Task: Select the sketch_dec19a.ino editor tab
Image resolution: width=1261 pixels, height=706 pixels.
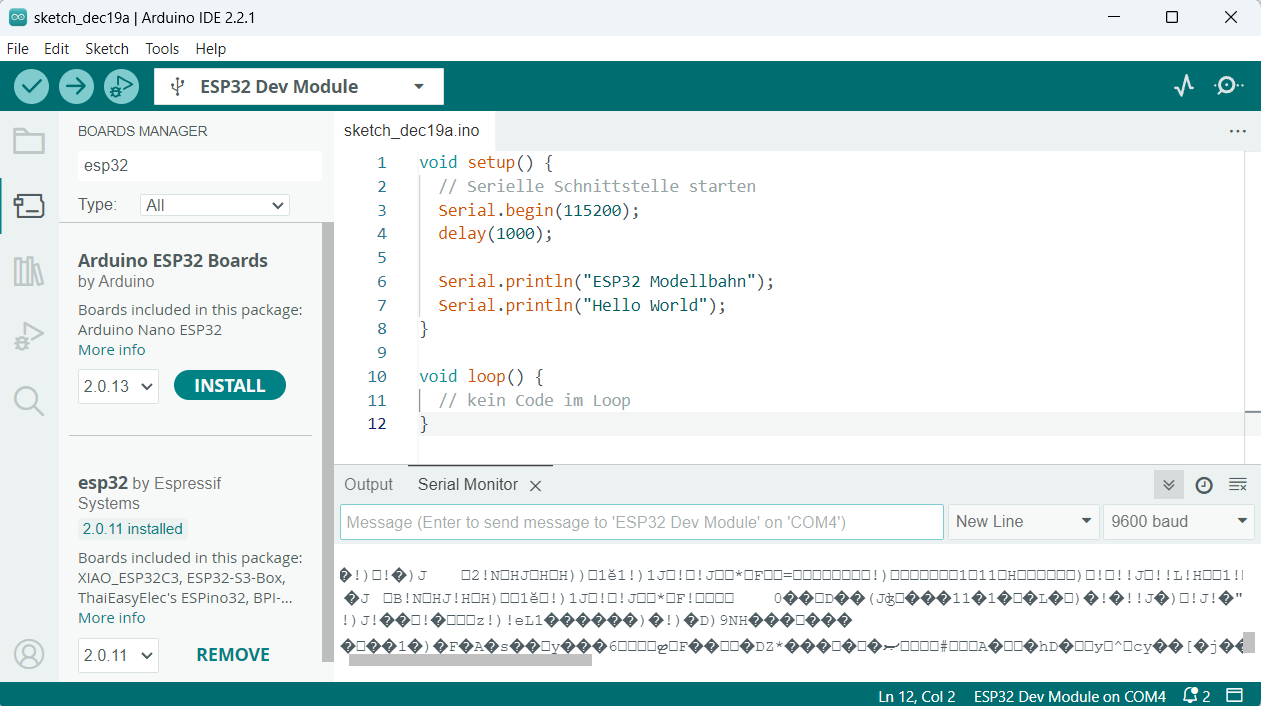Action: [412, 130]
